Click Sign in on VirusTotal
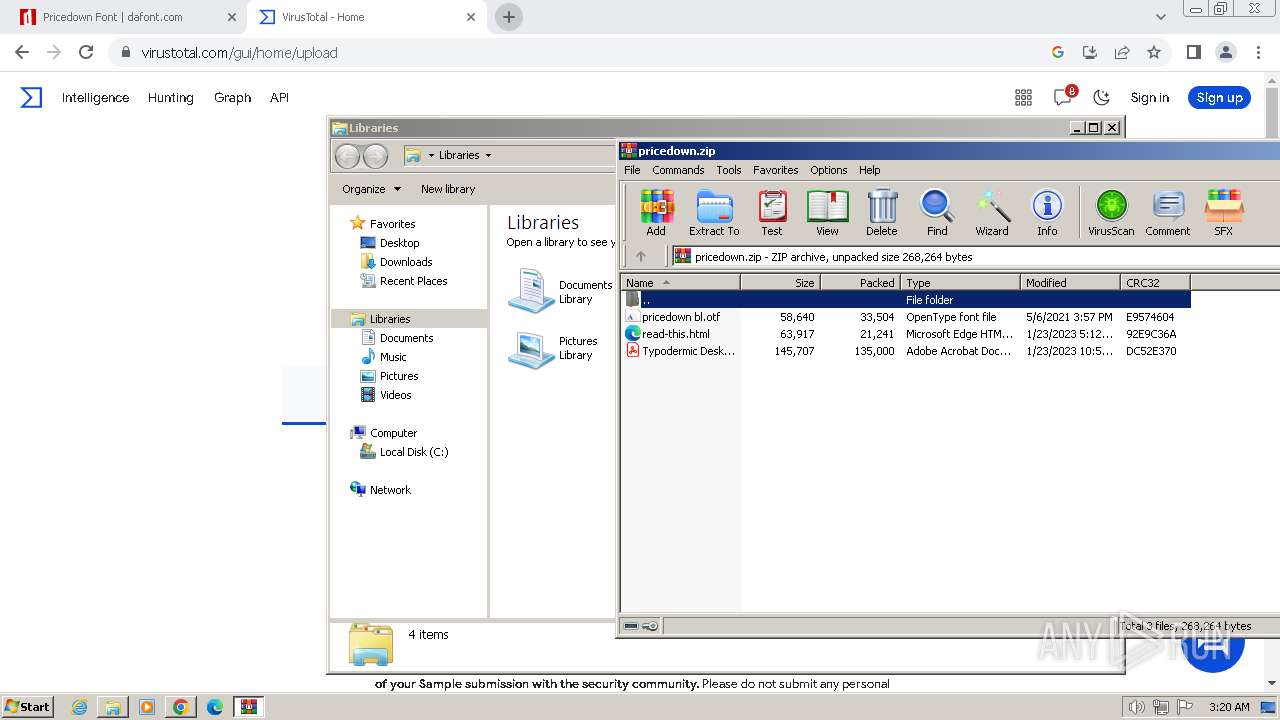Image resolution: width=1280 pixels, height=720 pixels. click(1149, 97)
